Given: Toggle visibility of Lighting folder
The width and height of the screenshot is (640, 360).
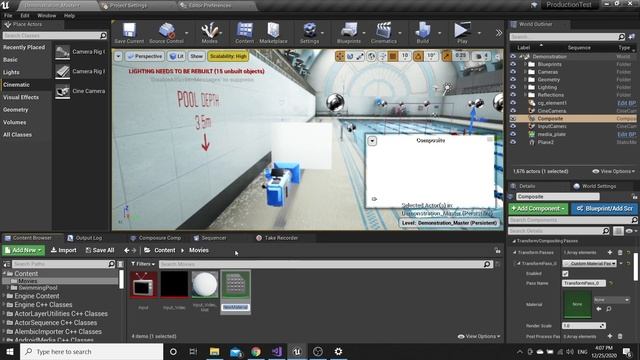Looking at the screenshot, I should pyautogui.click(x=513, y=87).
